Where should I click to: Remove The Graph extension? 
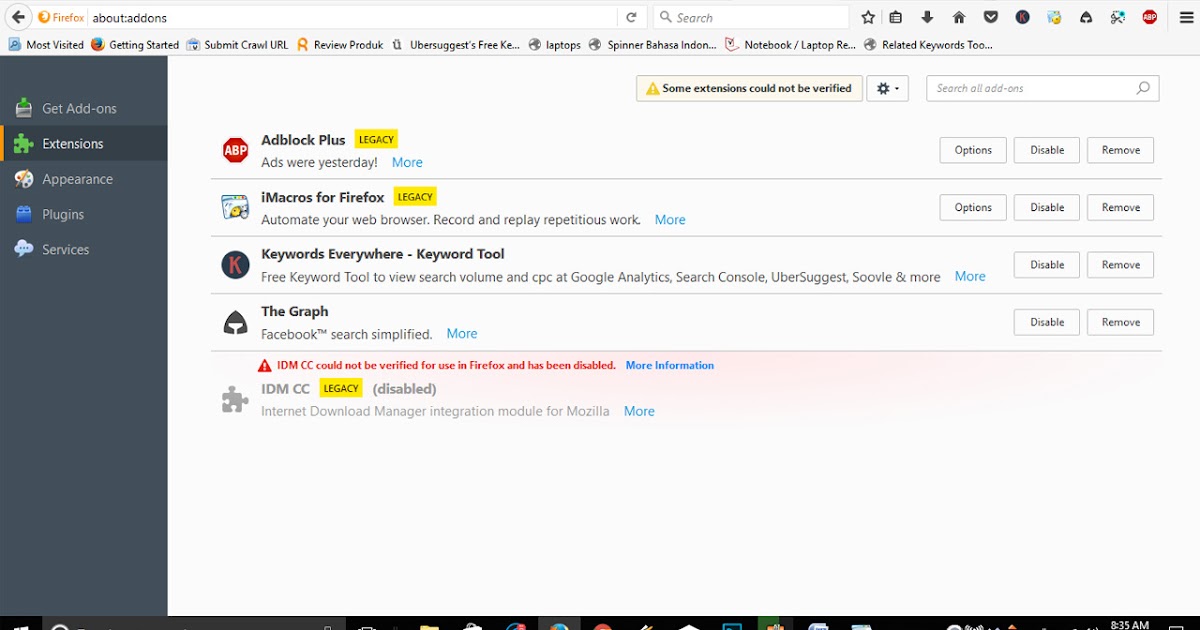pyautogui.click(x=1121, y=322)
